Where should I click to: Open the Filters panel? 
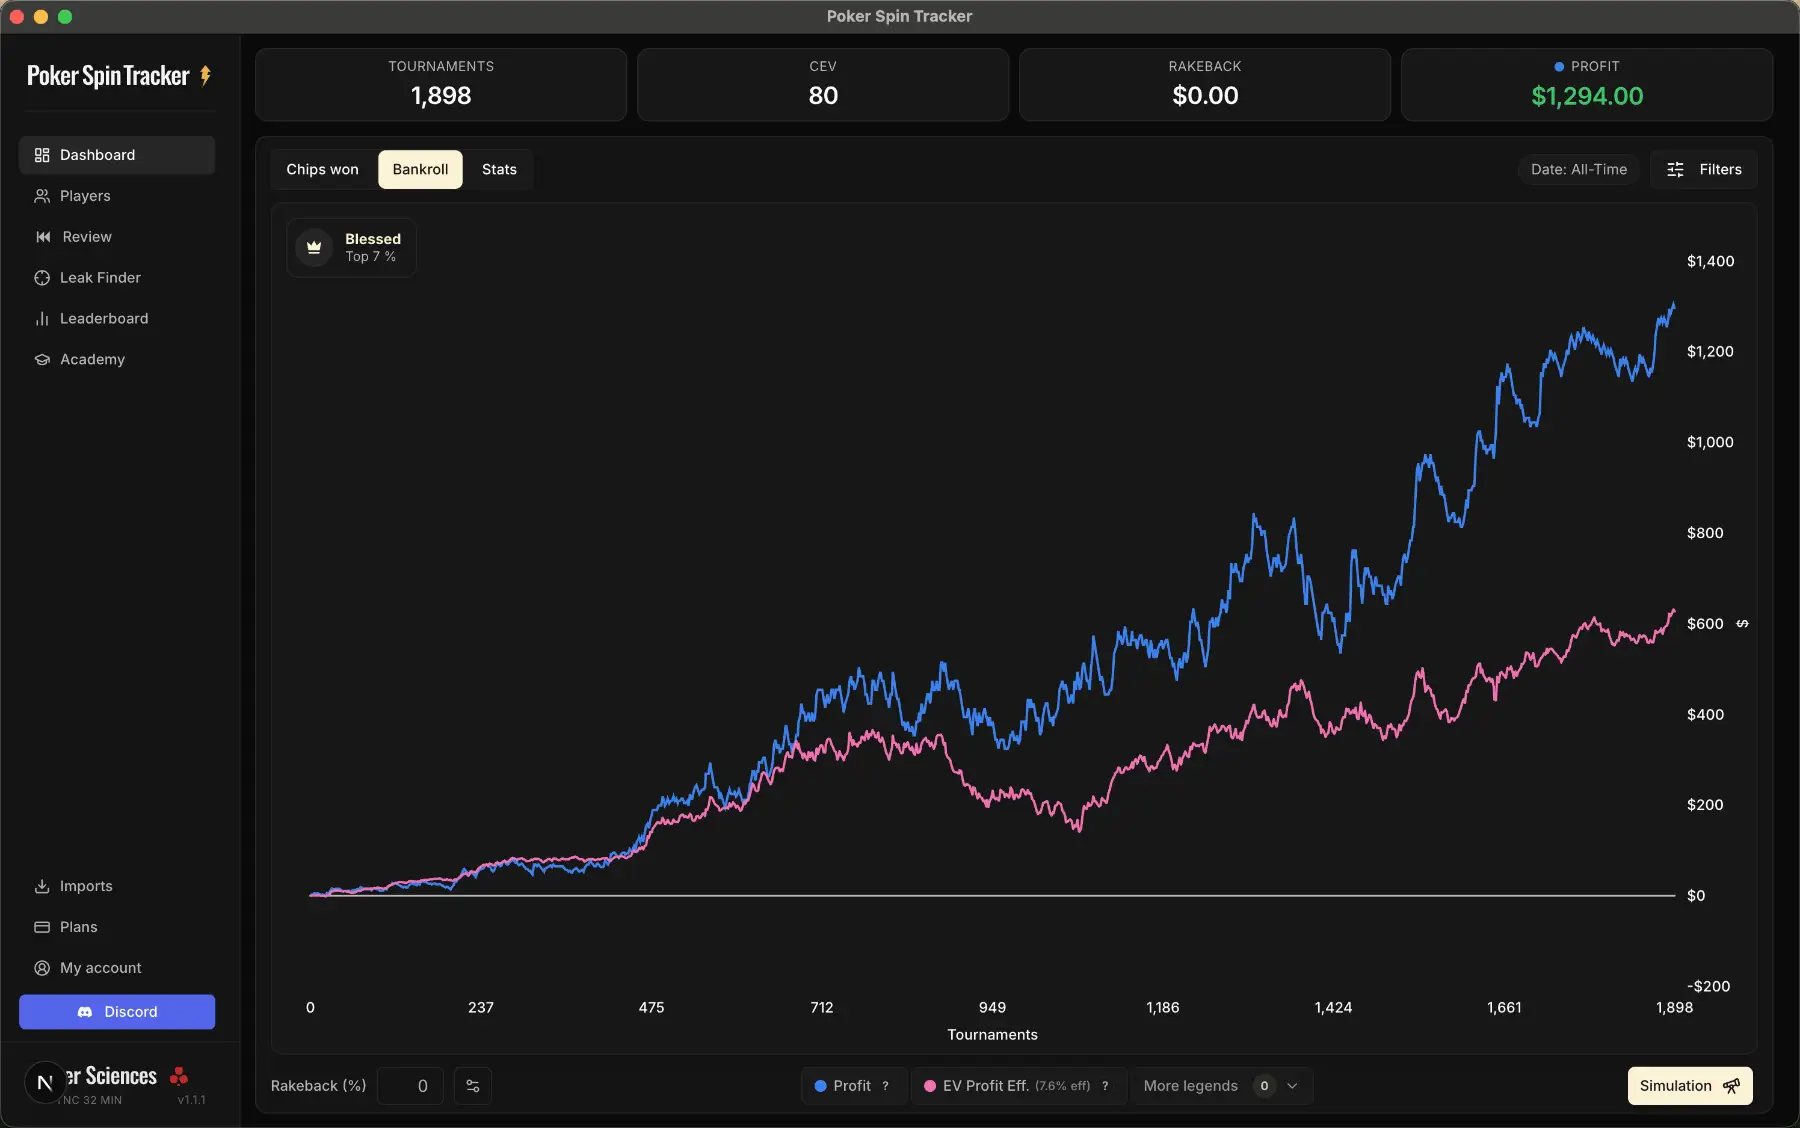[1704, 170]
